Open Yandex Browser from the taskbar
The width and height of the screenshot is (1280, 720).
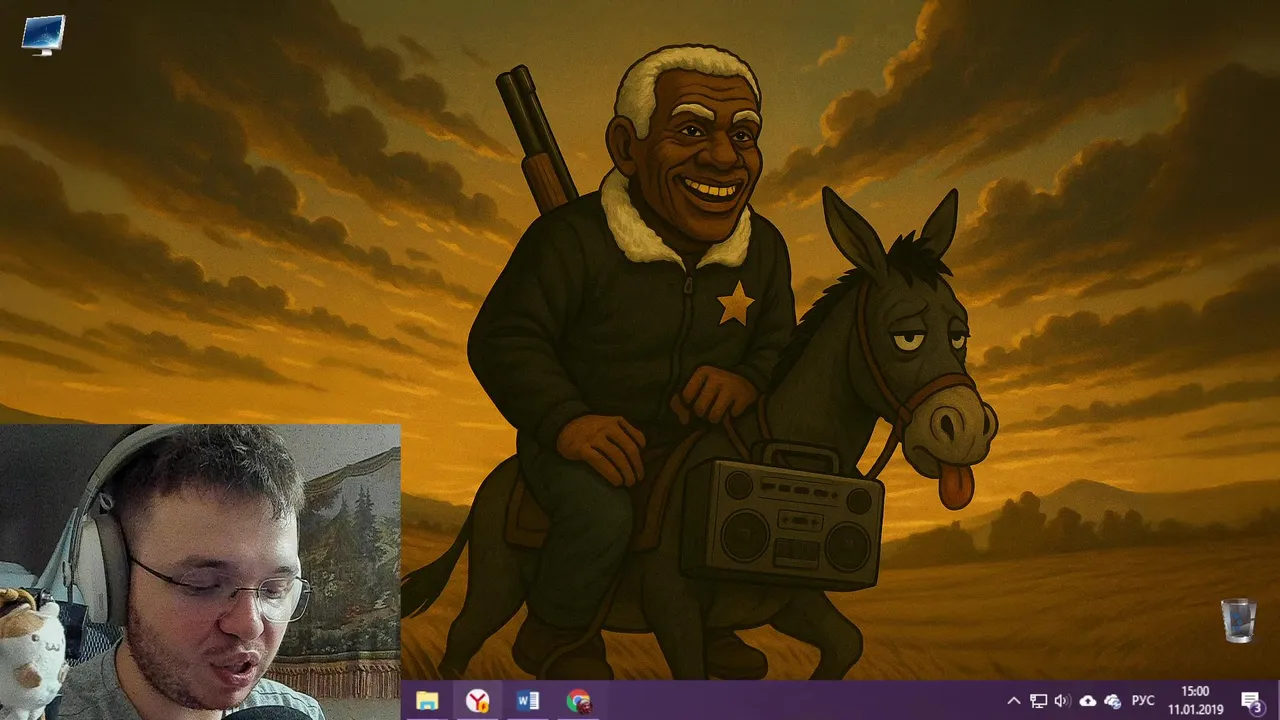[x=478, y=701]
